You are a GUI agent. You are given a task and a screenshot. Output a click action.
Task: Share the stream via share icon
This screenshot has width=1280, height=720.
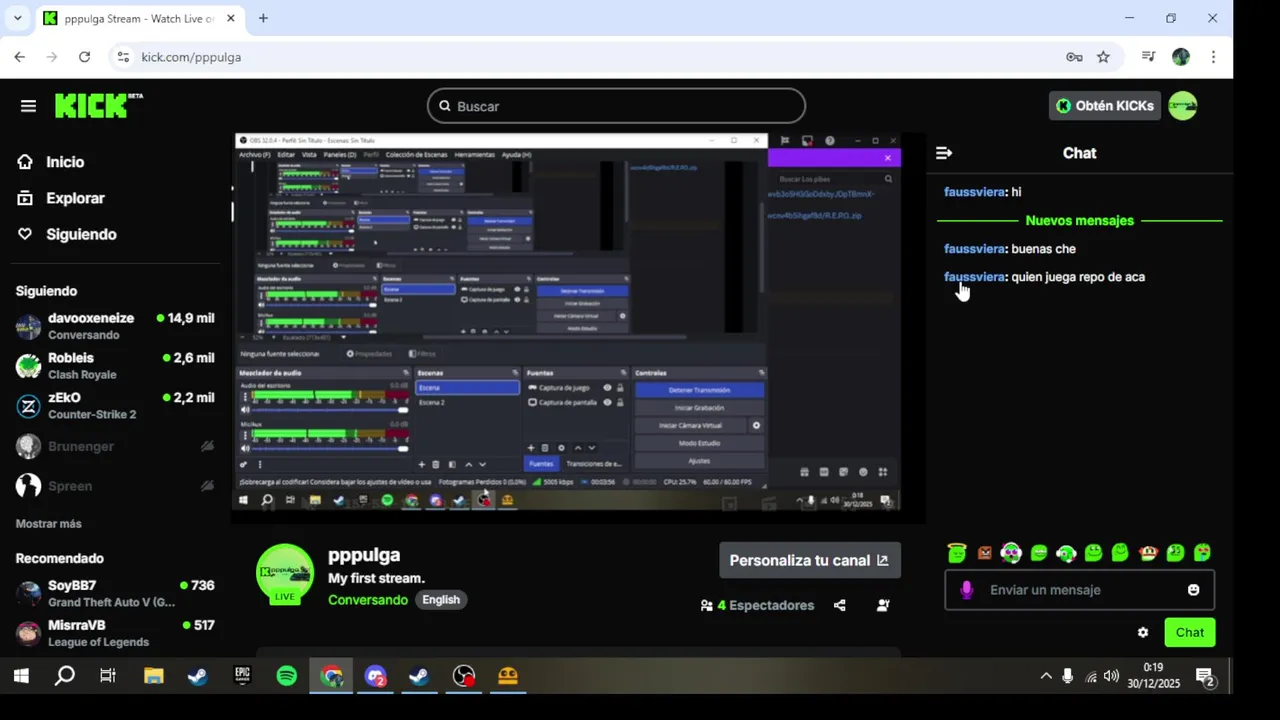point(839,605)
